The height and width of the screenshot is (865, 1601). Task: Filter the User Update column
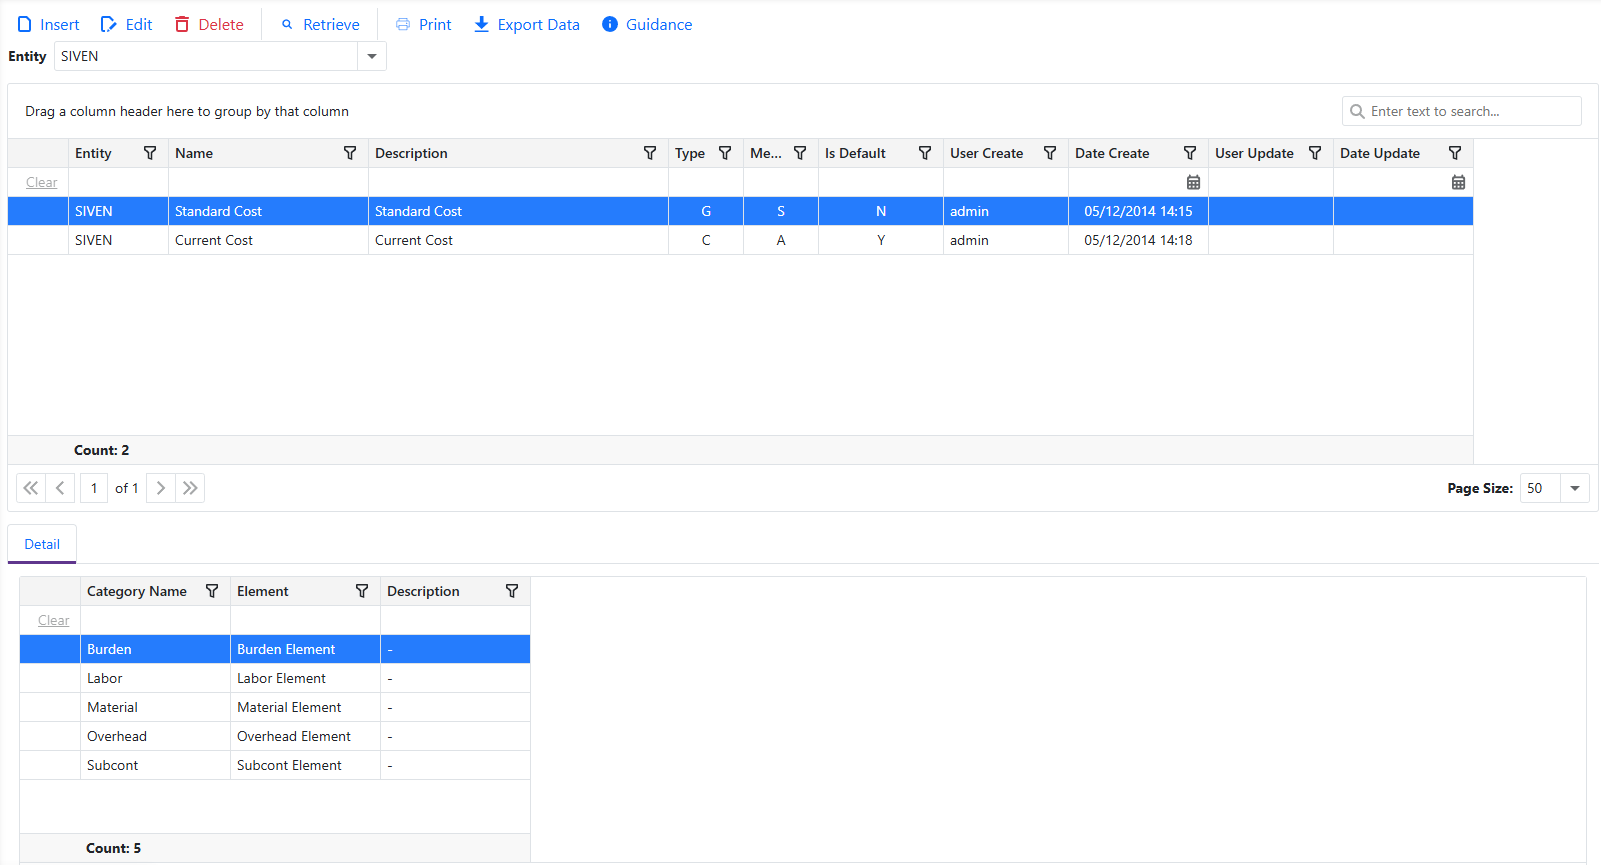[1315, 153]
